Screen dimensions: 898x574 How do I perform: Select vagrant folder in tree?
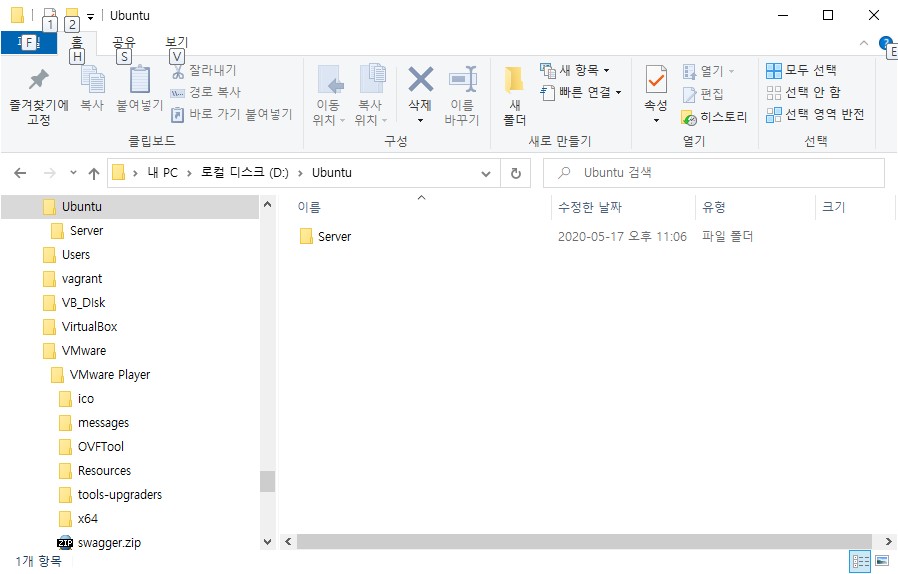point(72,278)
